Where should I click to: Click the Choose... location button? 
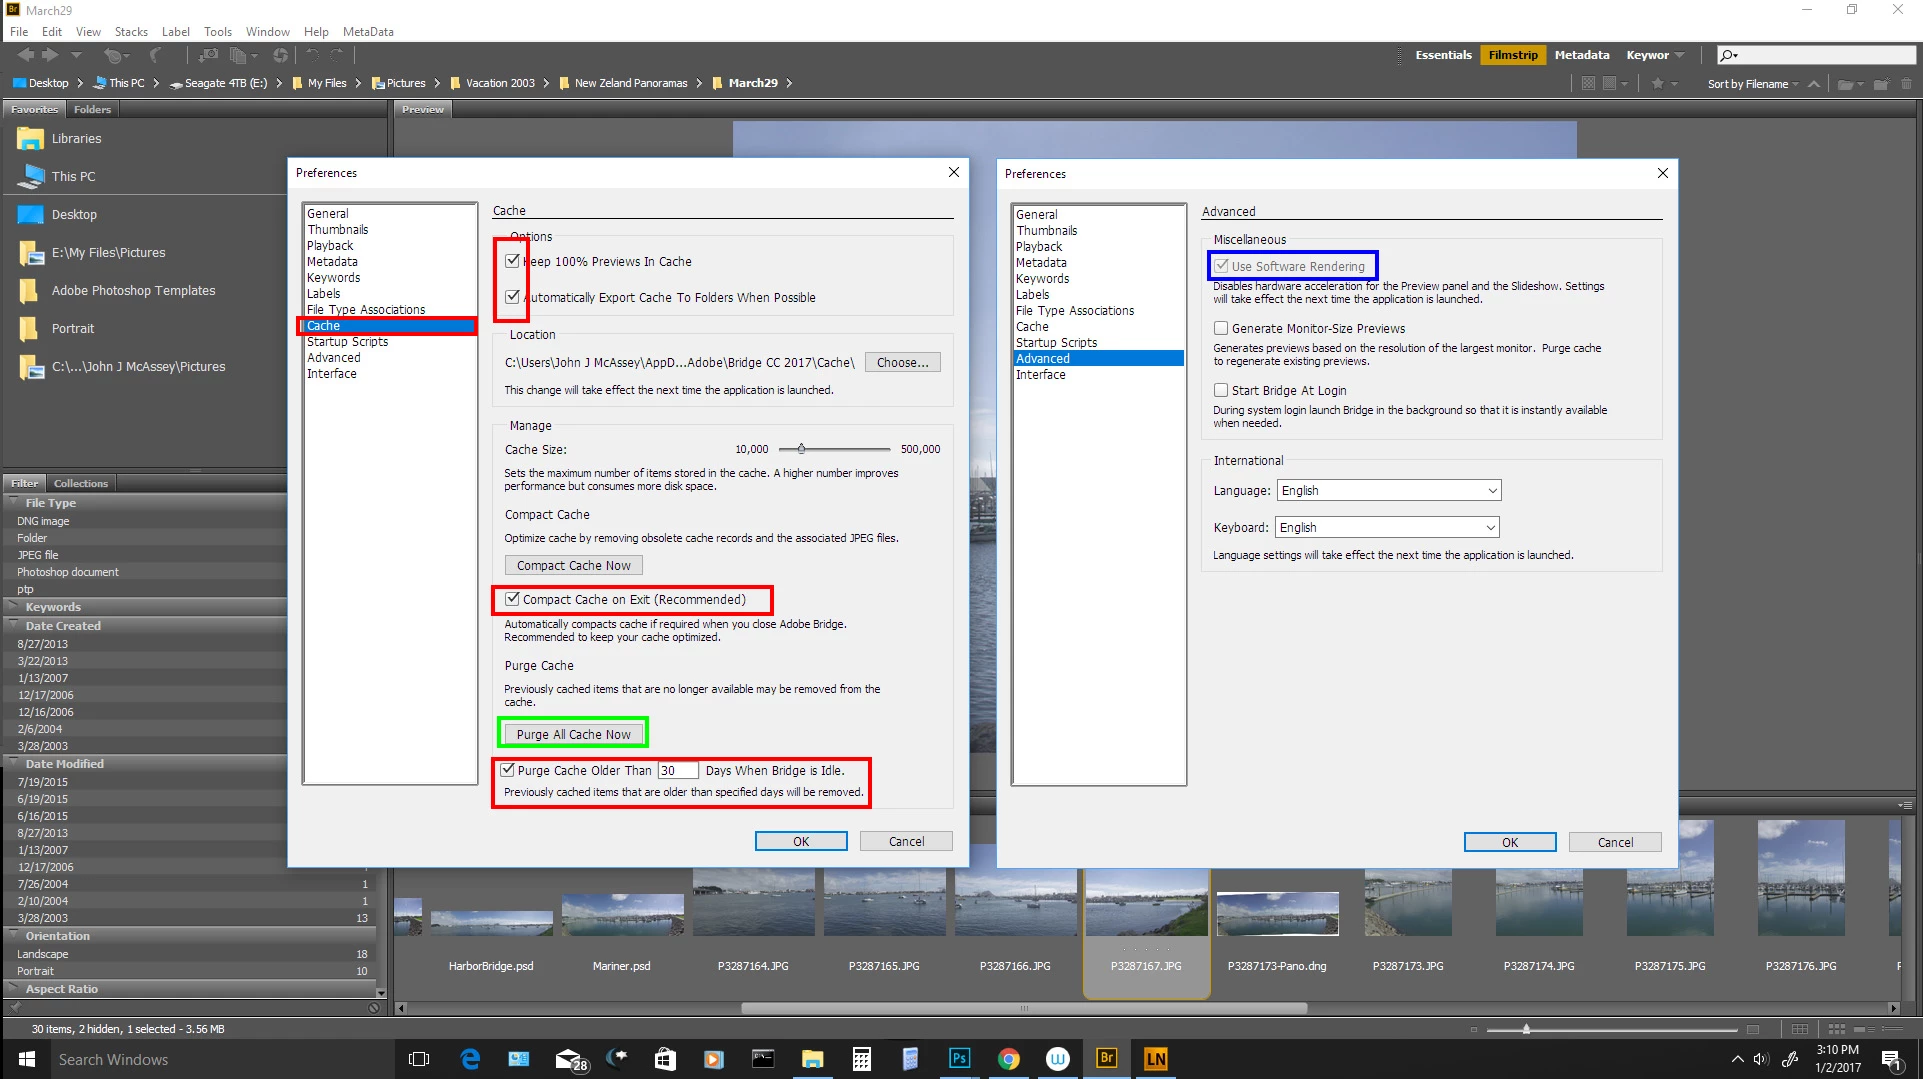pos(902,362)
